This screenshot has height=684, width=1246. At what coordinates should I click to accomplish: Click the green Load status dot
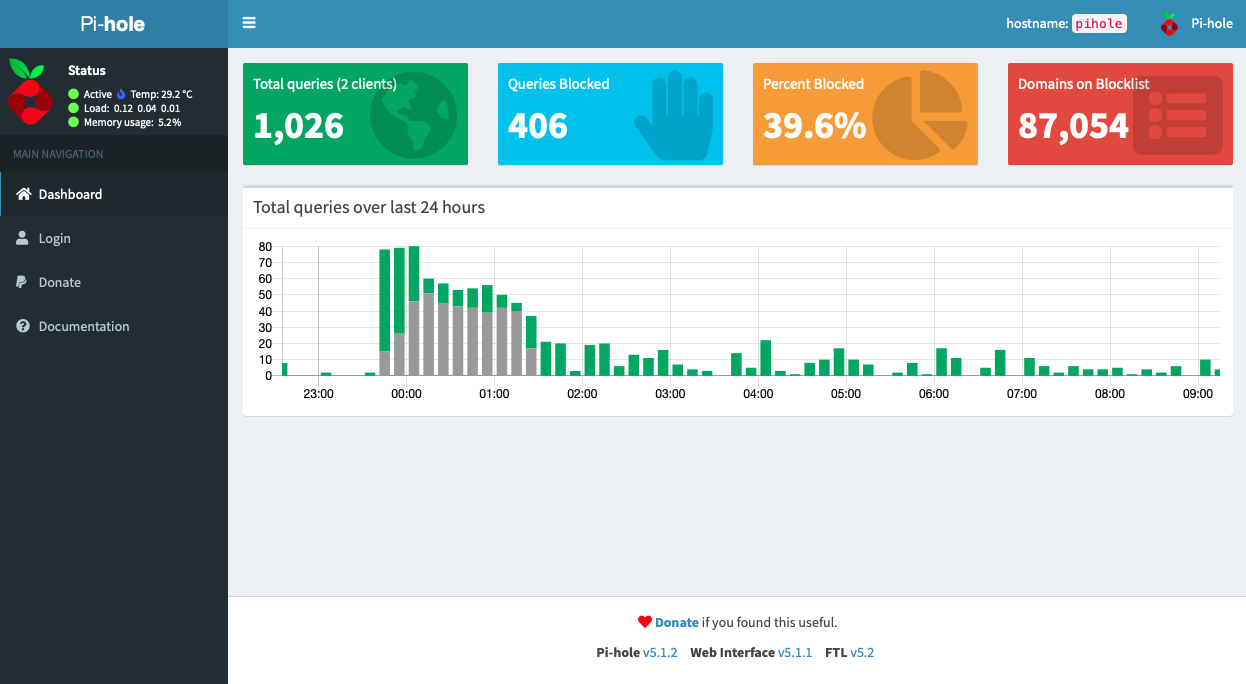tap(73, 108)
